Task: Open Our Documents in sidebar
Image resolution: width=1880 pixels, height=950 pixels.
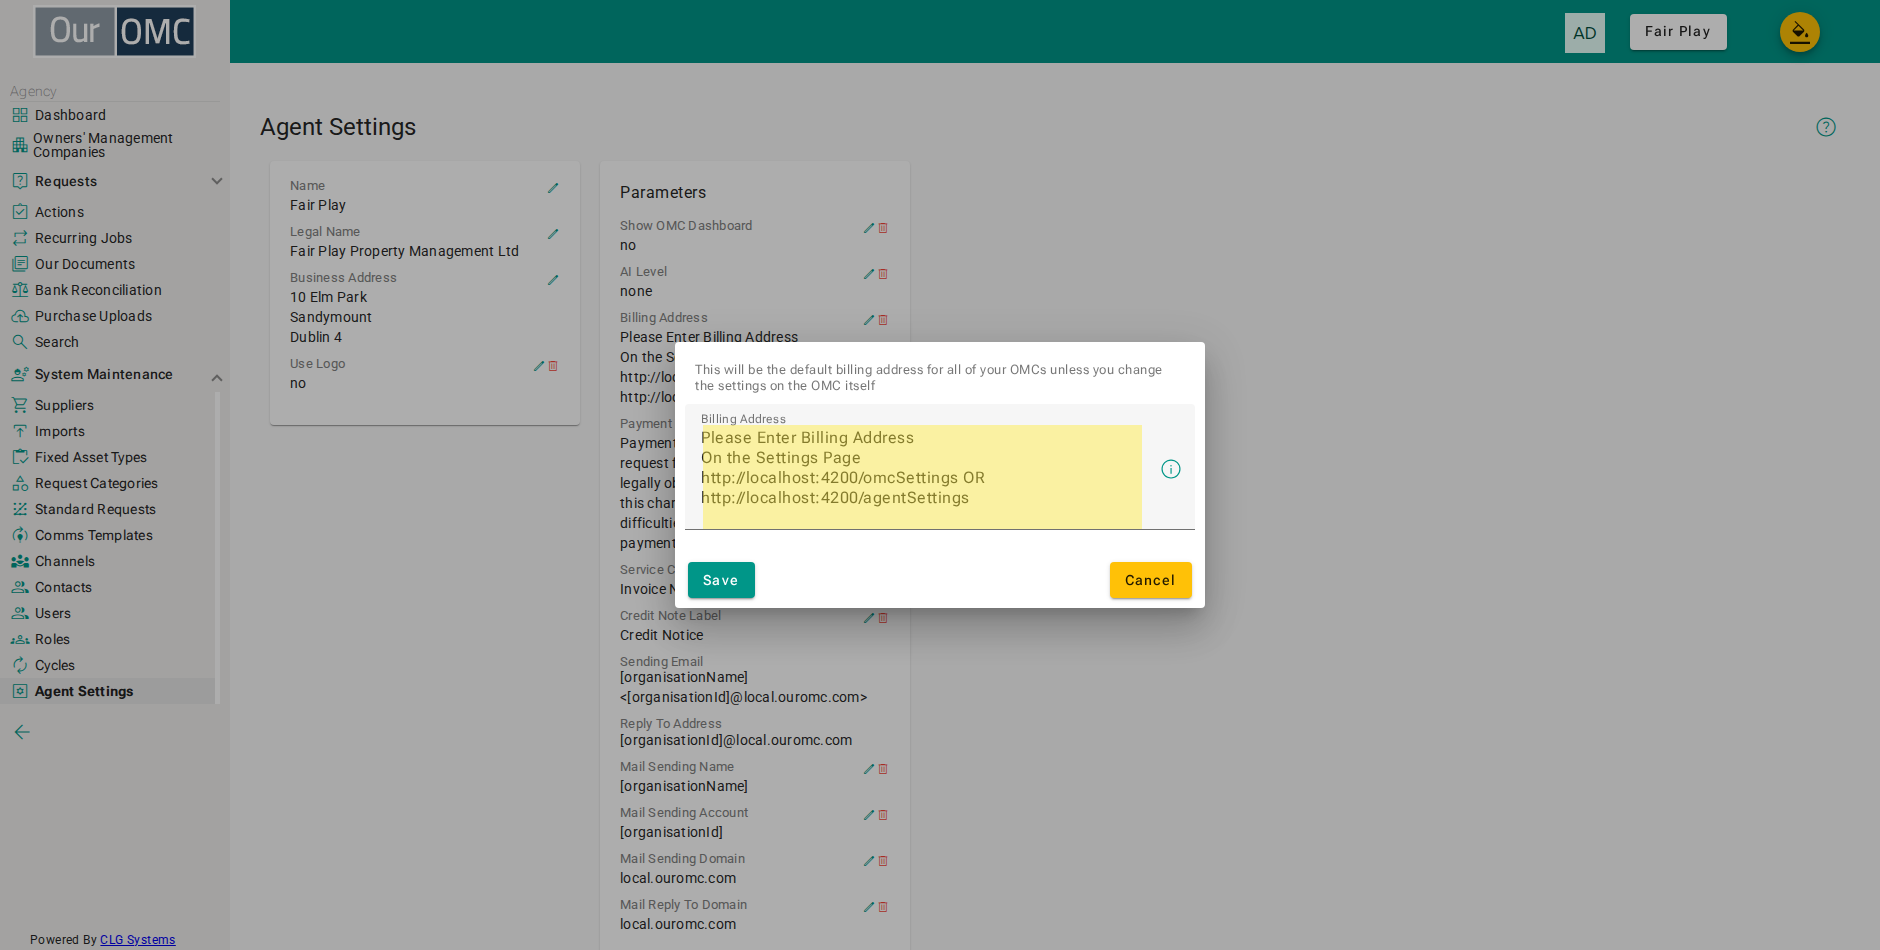Action: [85, 264]
